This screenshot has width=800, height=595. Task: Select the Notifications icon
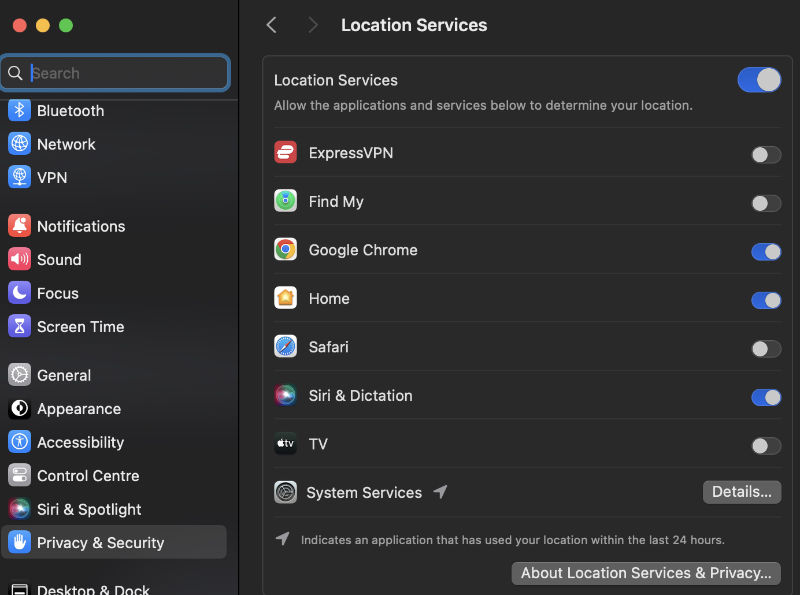(x=19, y=226)
